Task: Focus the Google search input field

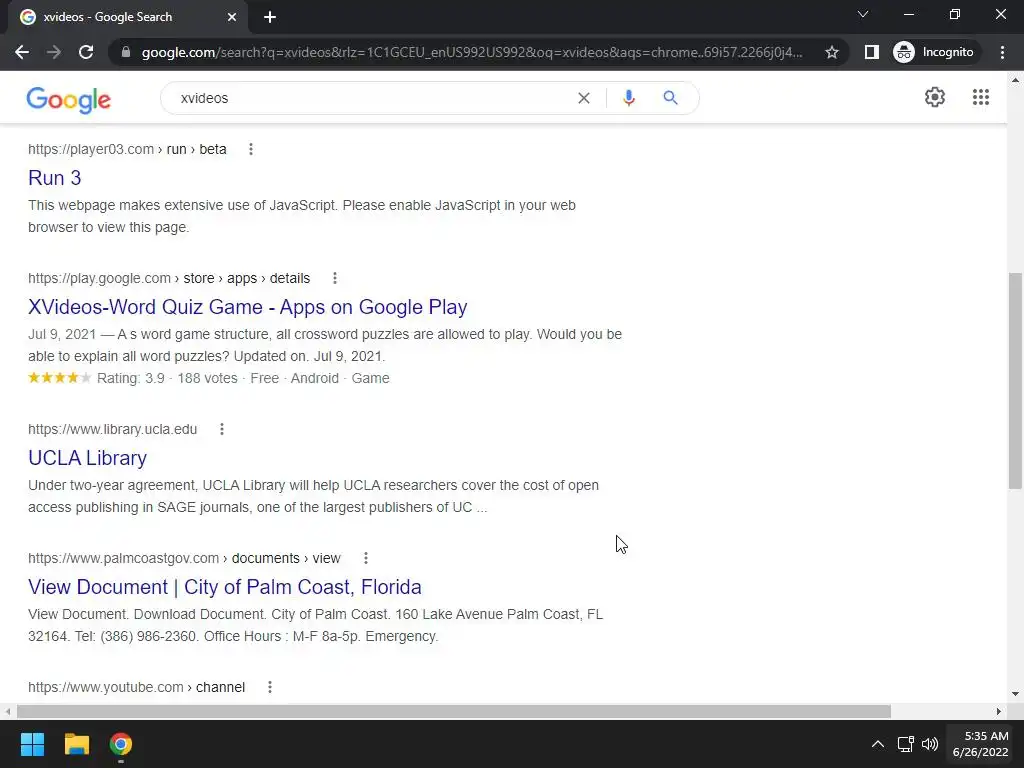Action: click(x=372, y=98)
